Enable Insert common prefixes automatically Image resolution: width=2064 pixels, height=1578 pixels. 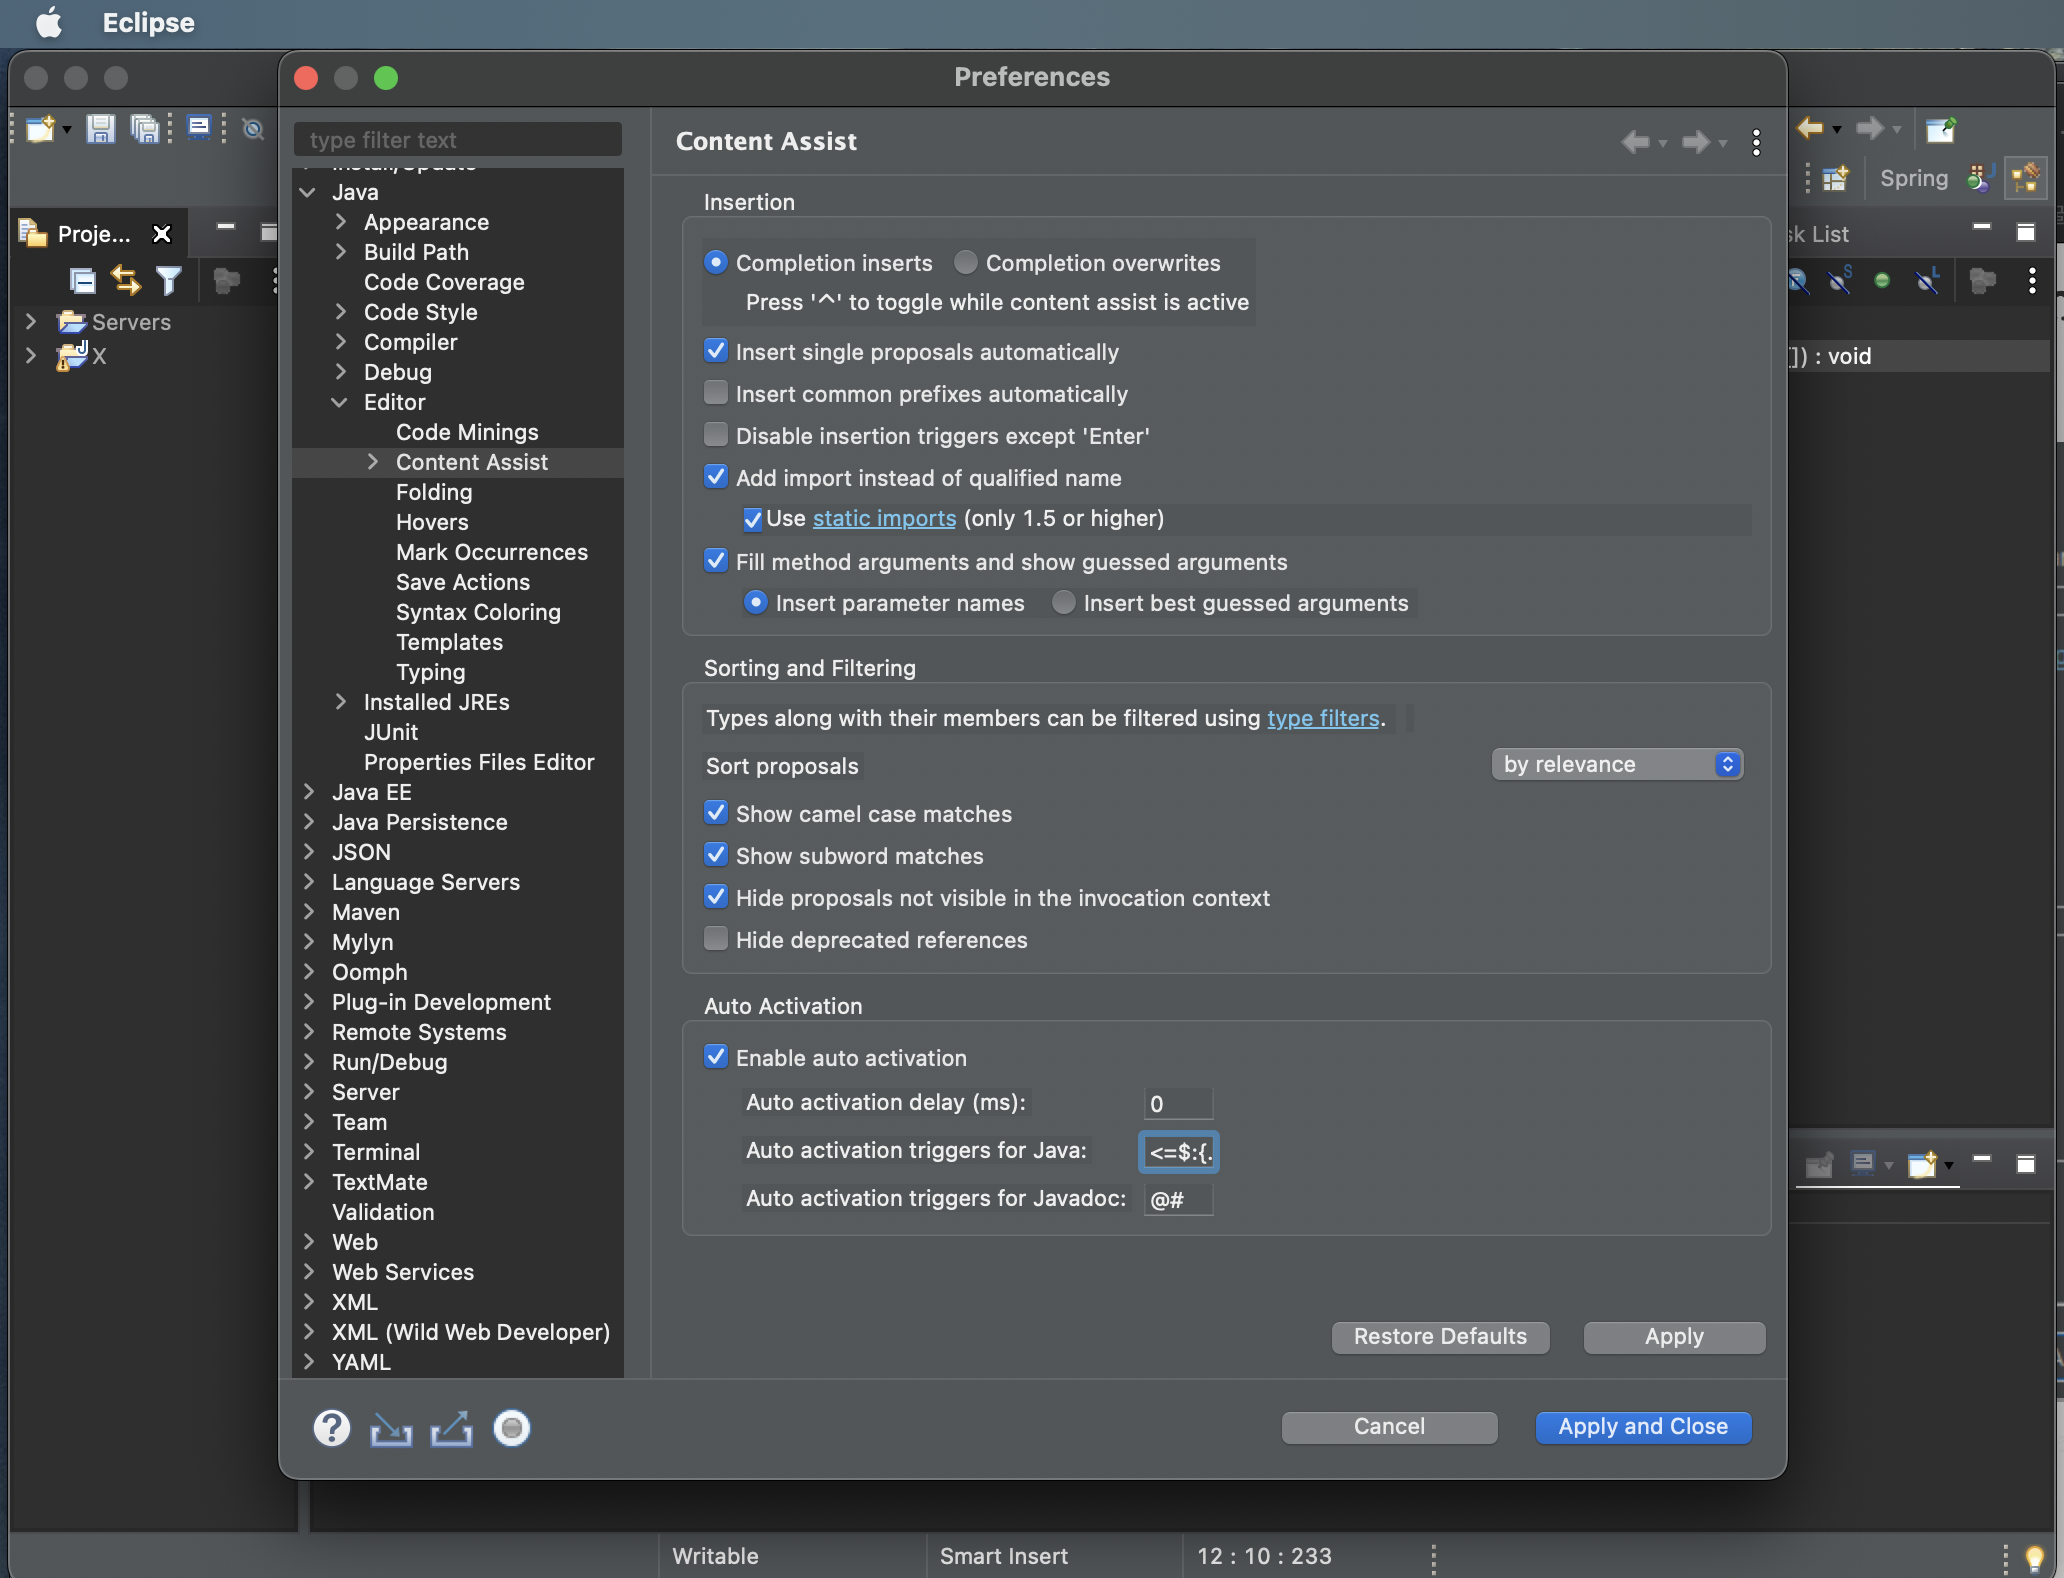tap(716, 393)
